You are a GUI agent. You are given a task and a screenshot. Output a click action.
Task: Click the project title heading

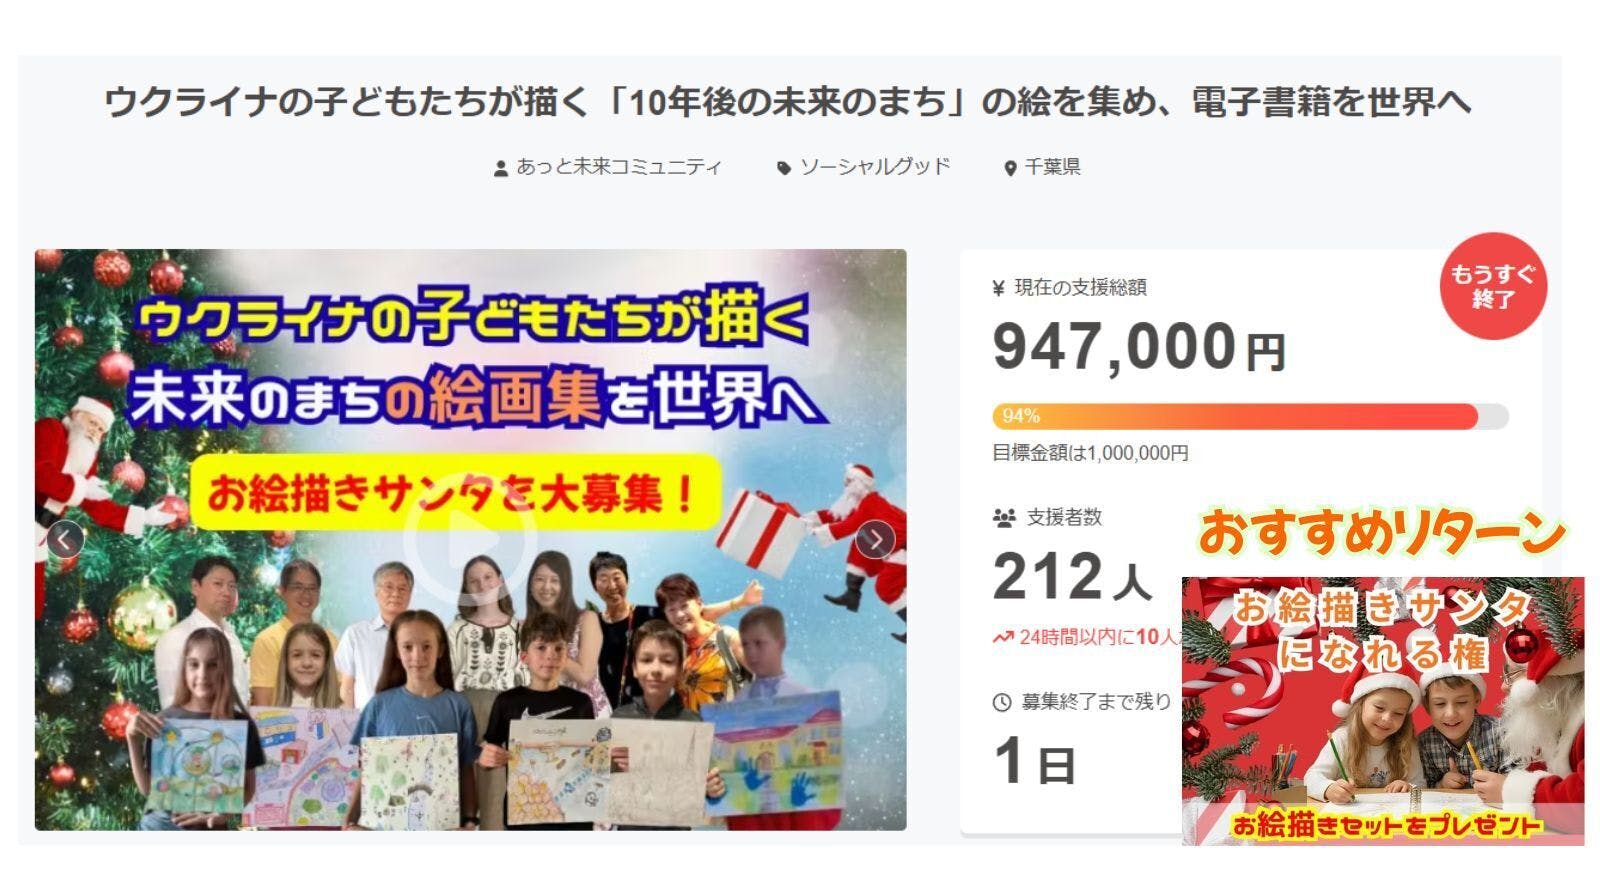click(x=788, y=102)
